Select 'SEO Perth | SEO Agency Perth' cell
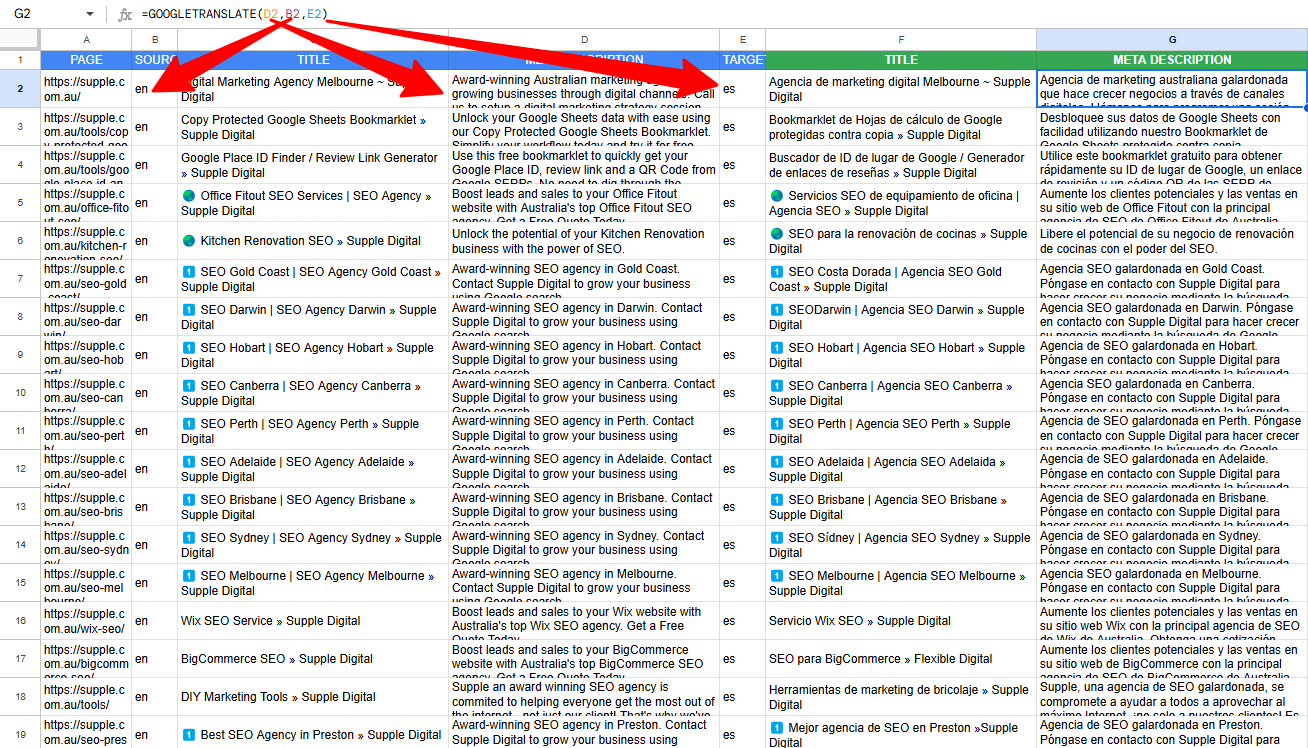This screenshot has height=748, width=1308. [x=313, y=431]
